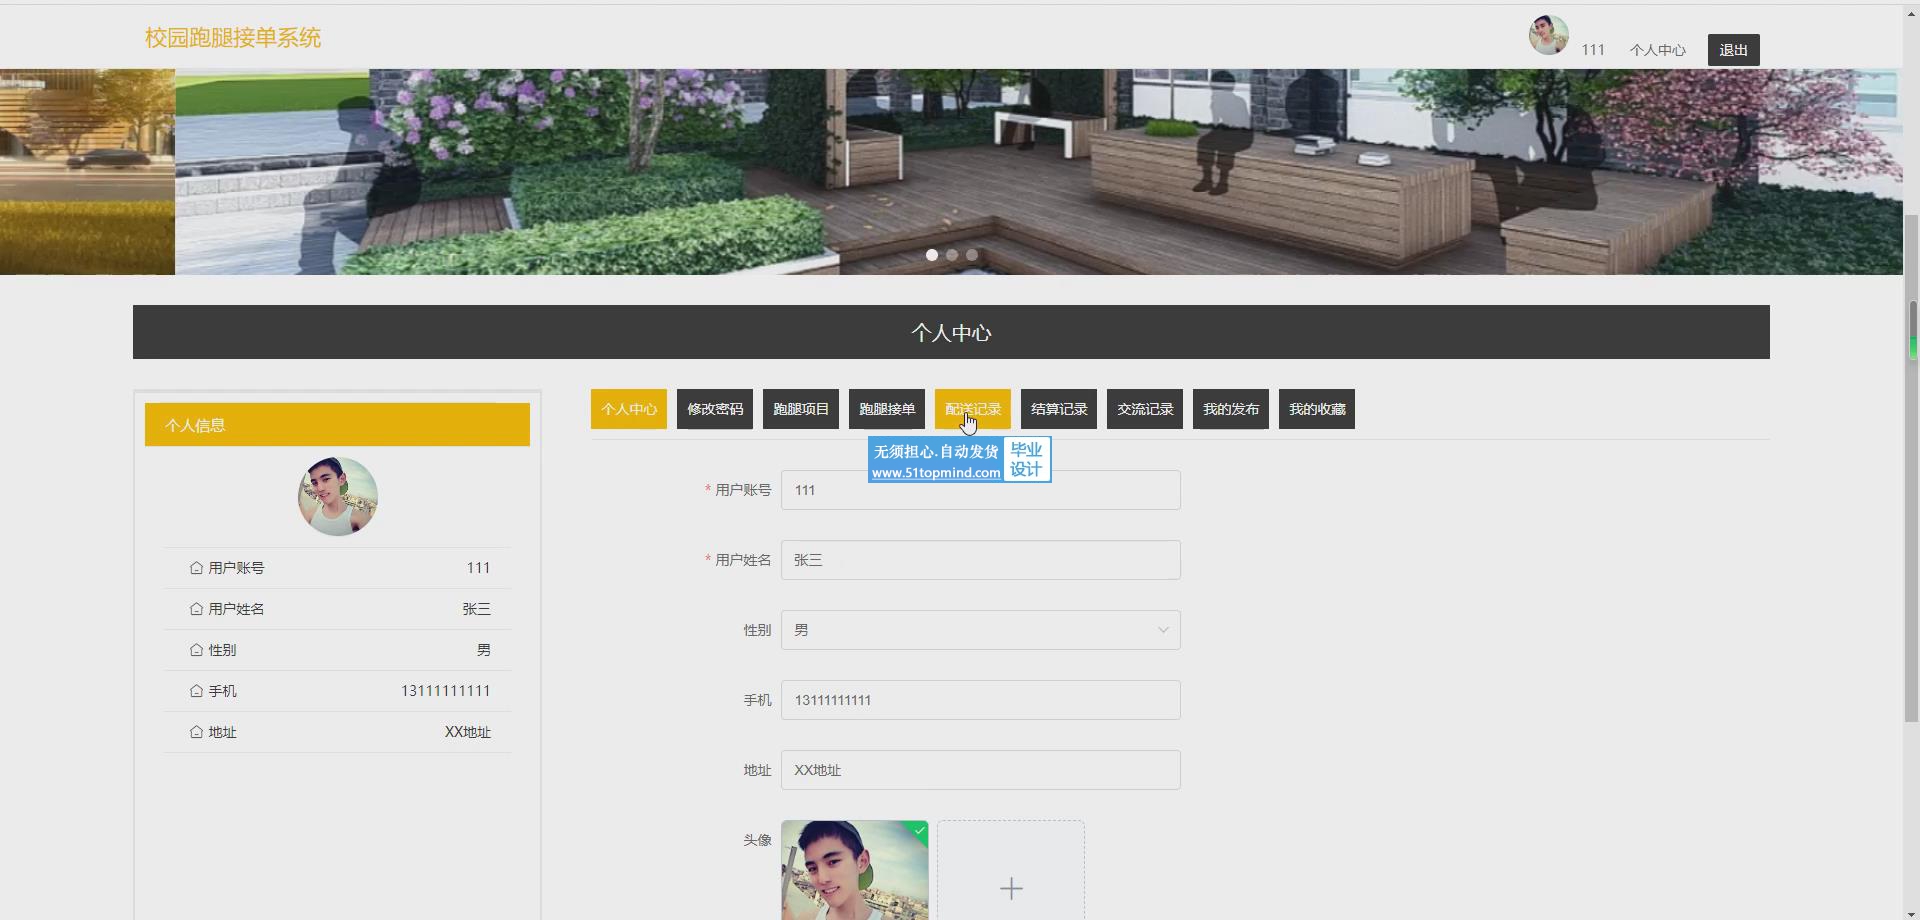
Task: Focus the 用户账号 input field
Action: (980, 490)
